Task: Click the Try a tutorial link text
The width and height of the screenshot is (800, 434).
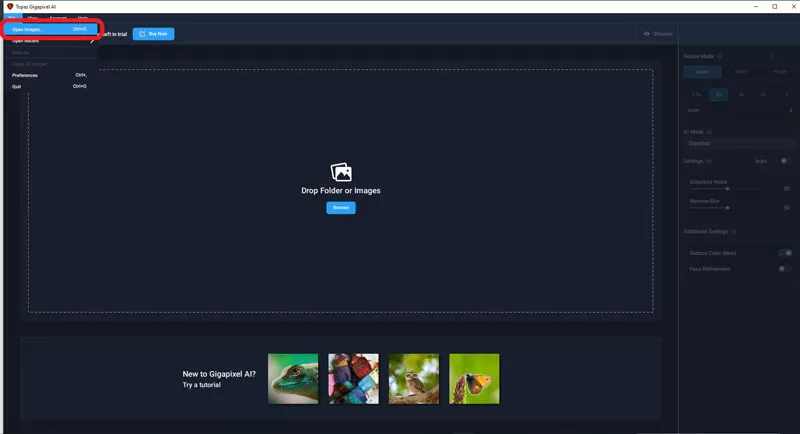Action: 202,385
